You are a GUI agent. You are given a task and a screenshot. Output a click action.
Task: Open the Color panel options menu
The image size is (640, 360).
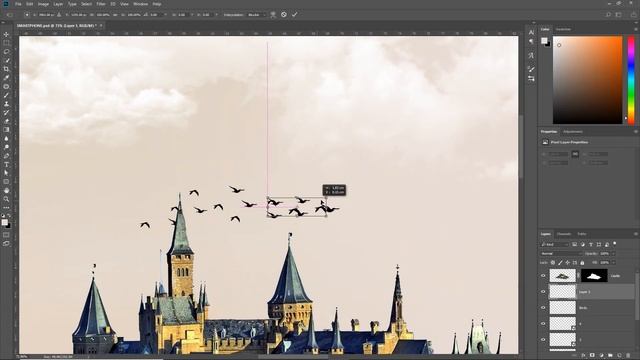click(x=636, y=29)
